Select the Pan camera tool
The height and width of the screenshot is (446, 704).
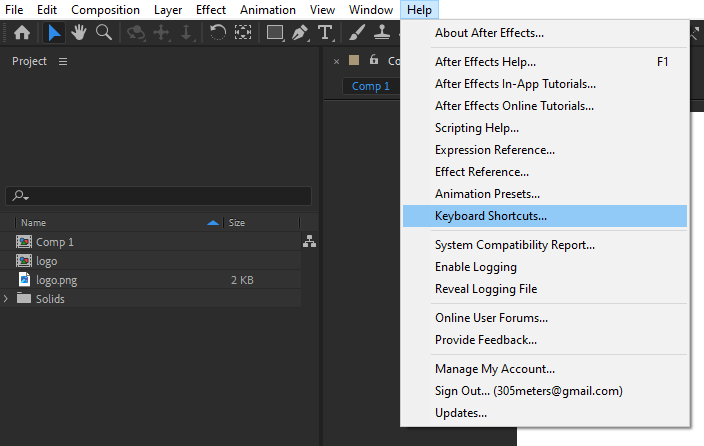point(161,33)
